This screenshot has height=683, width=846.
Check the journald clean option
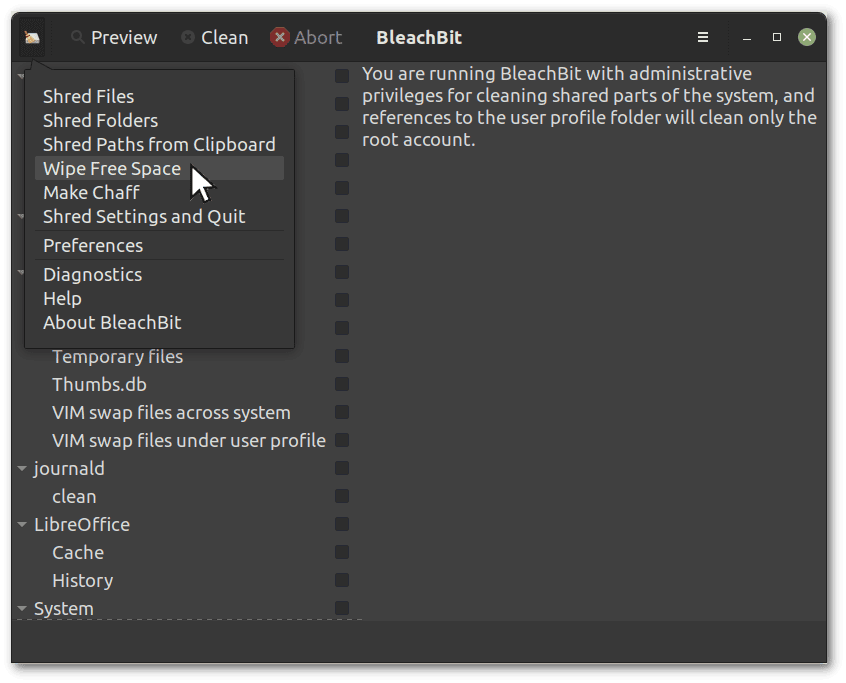pyautogui.click(x=344, y=496)
